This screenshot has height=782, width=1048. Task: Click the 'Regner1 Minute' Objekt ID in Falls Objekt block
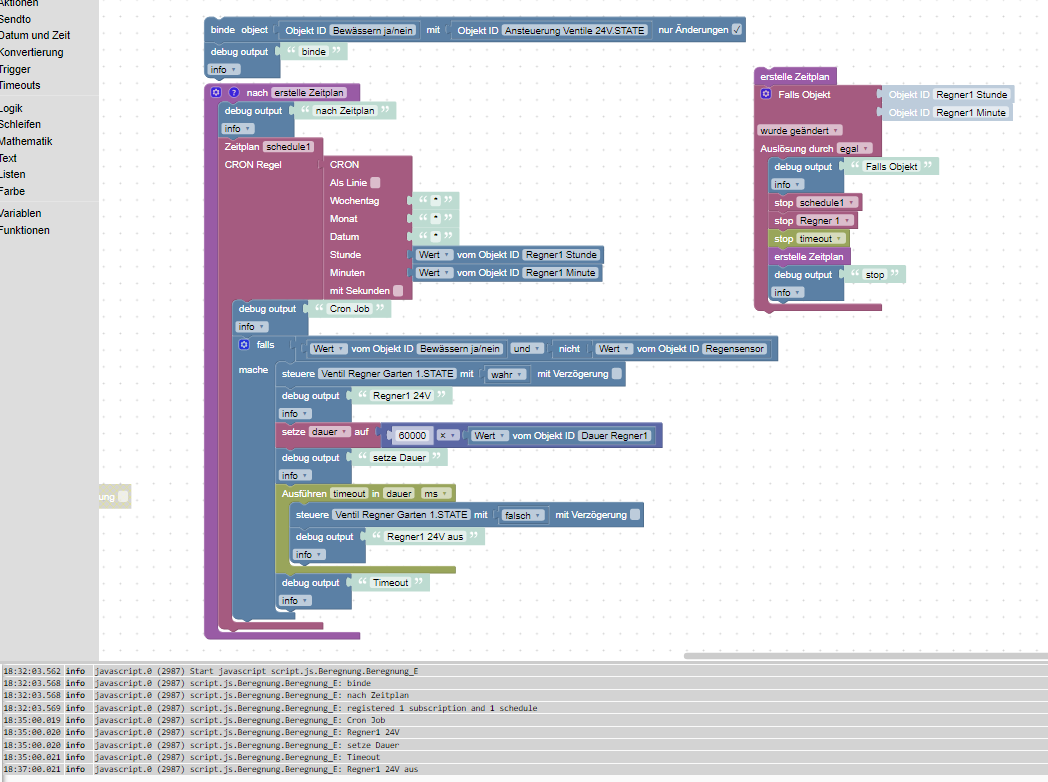970,113
